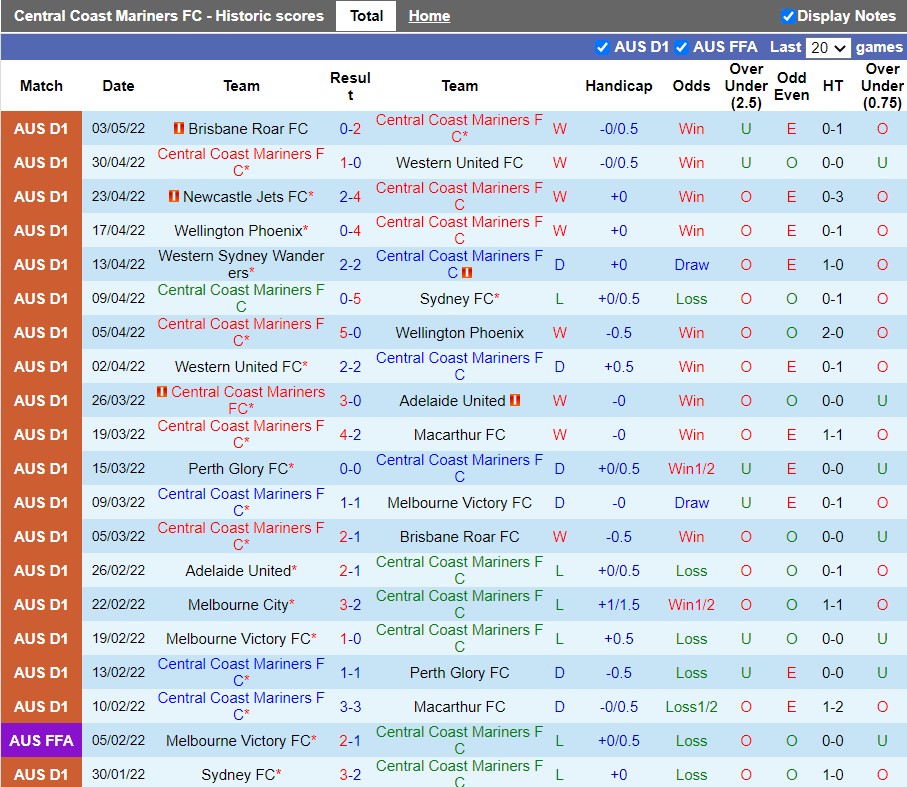The width and height of the screenshot is (907, 787).
Task: Toggle the Display Notes checkbox
Action: 788,16
